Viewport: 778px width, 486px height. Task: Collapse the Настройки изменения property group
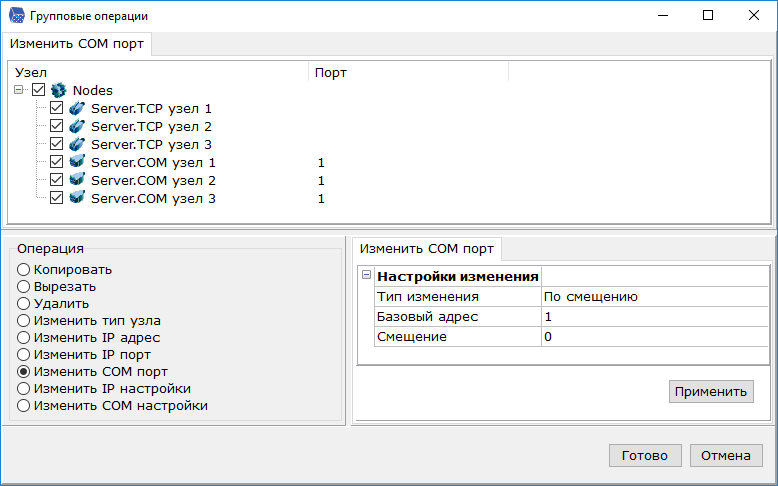[366, 276]
